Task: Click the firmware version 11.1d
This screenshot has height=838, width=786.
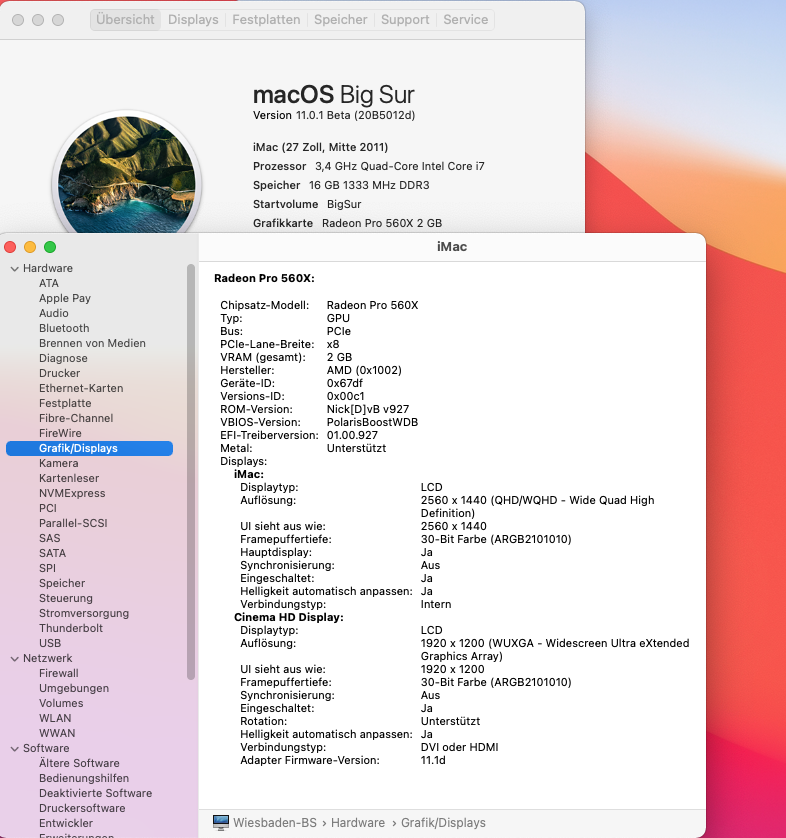Action: click(433, 760)
